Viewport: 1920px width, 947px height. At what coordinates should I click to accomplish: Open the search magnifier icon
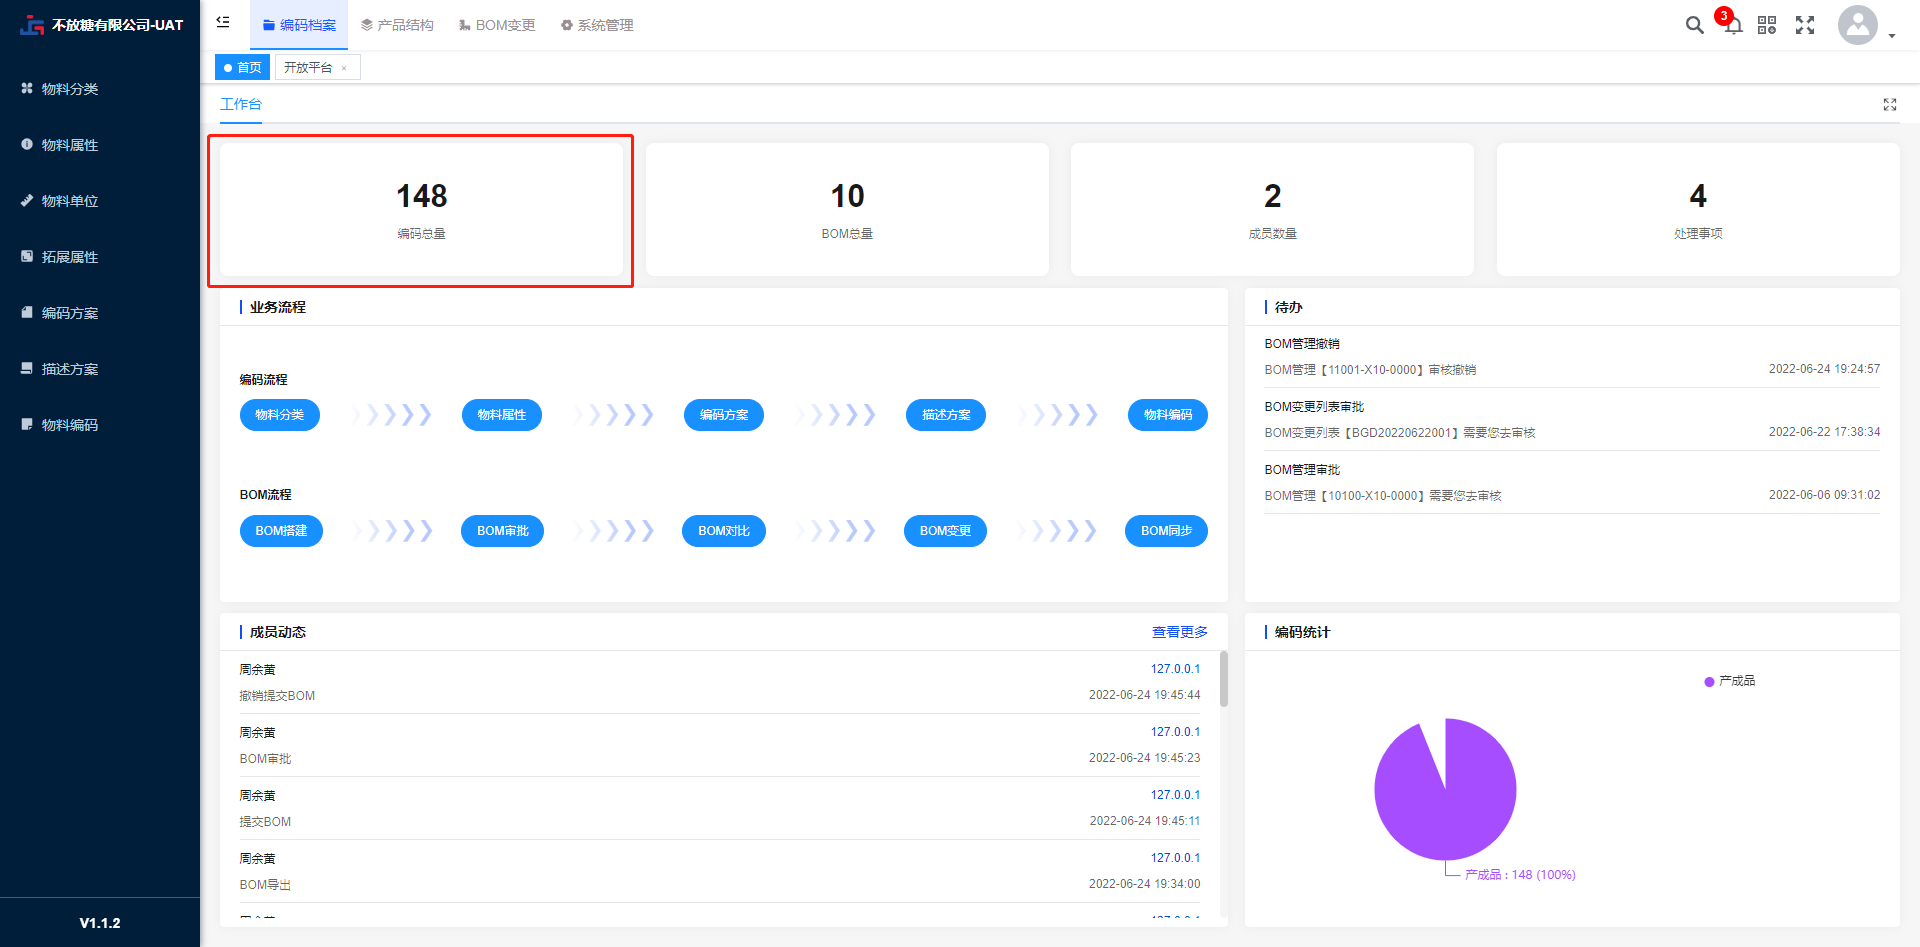(1694, 25)
